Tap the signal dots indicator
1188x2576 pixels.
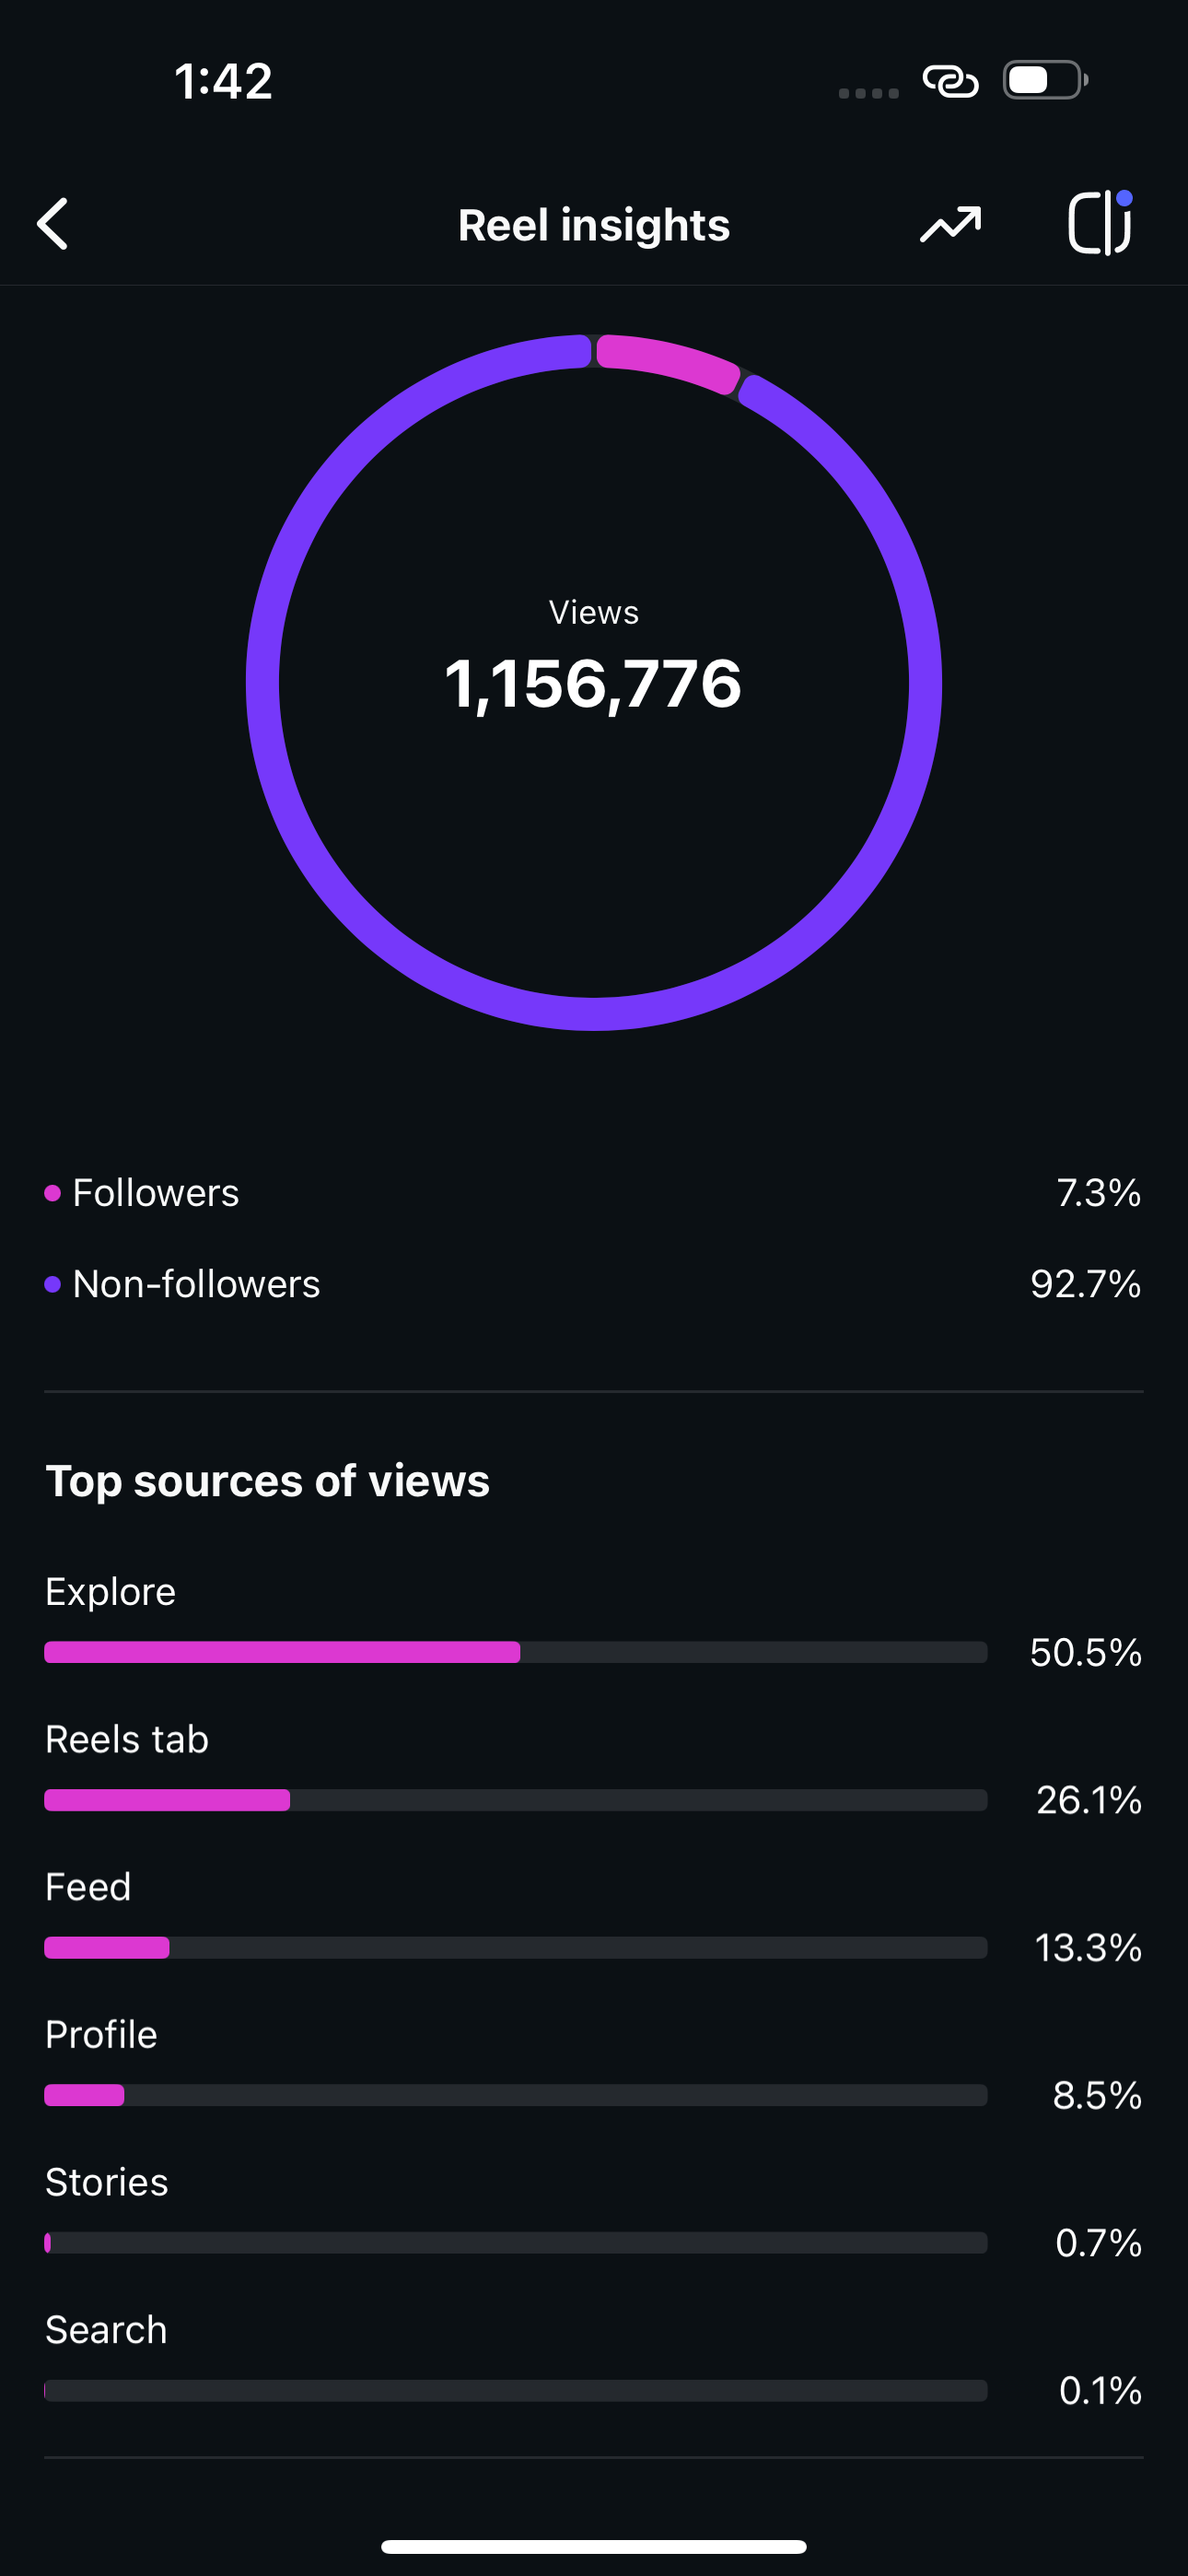click(868, 93)
